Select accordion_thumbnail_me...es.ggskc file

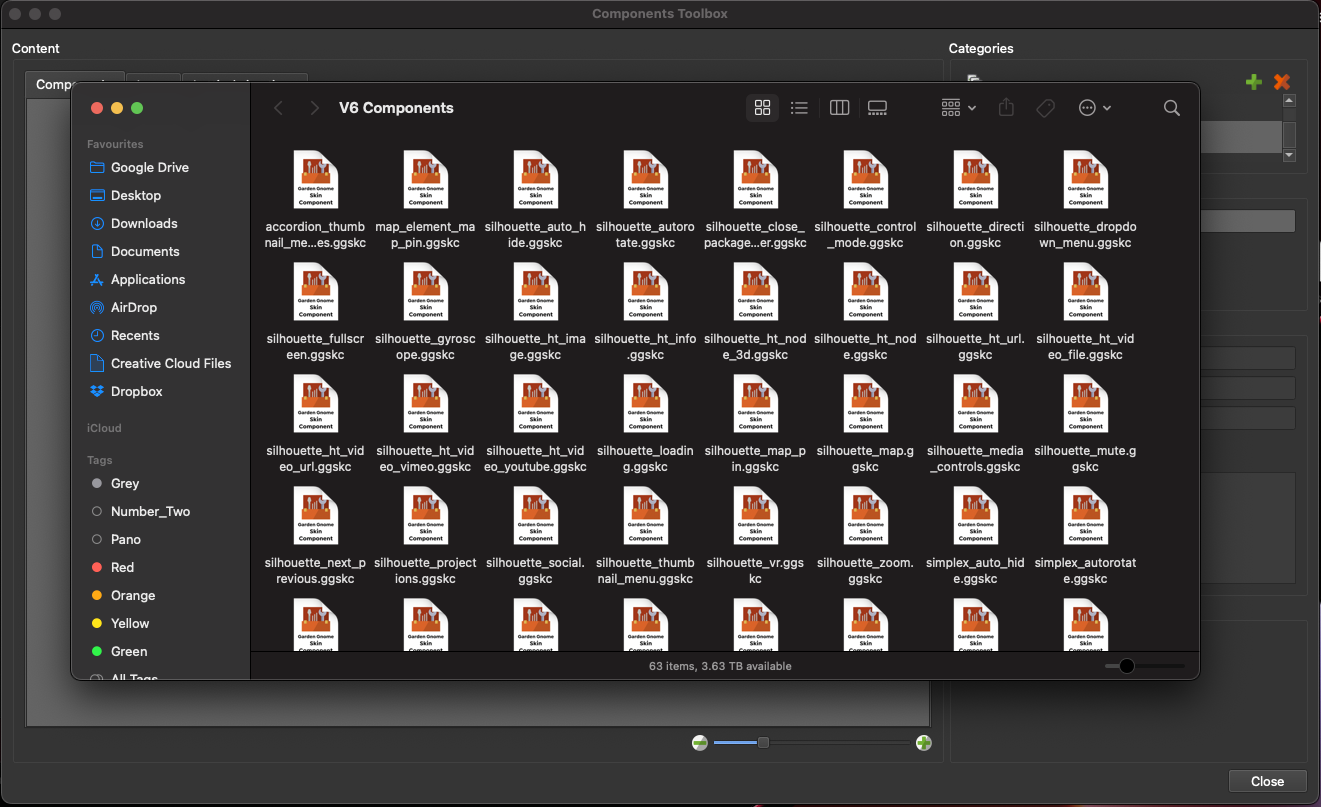pos(315,200)
